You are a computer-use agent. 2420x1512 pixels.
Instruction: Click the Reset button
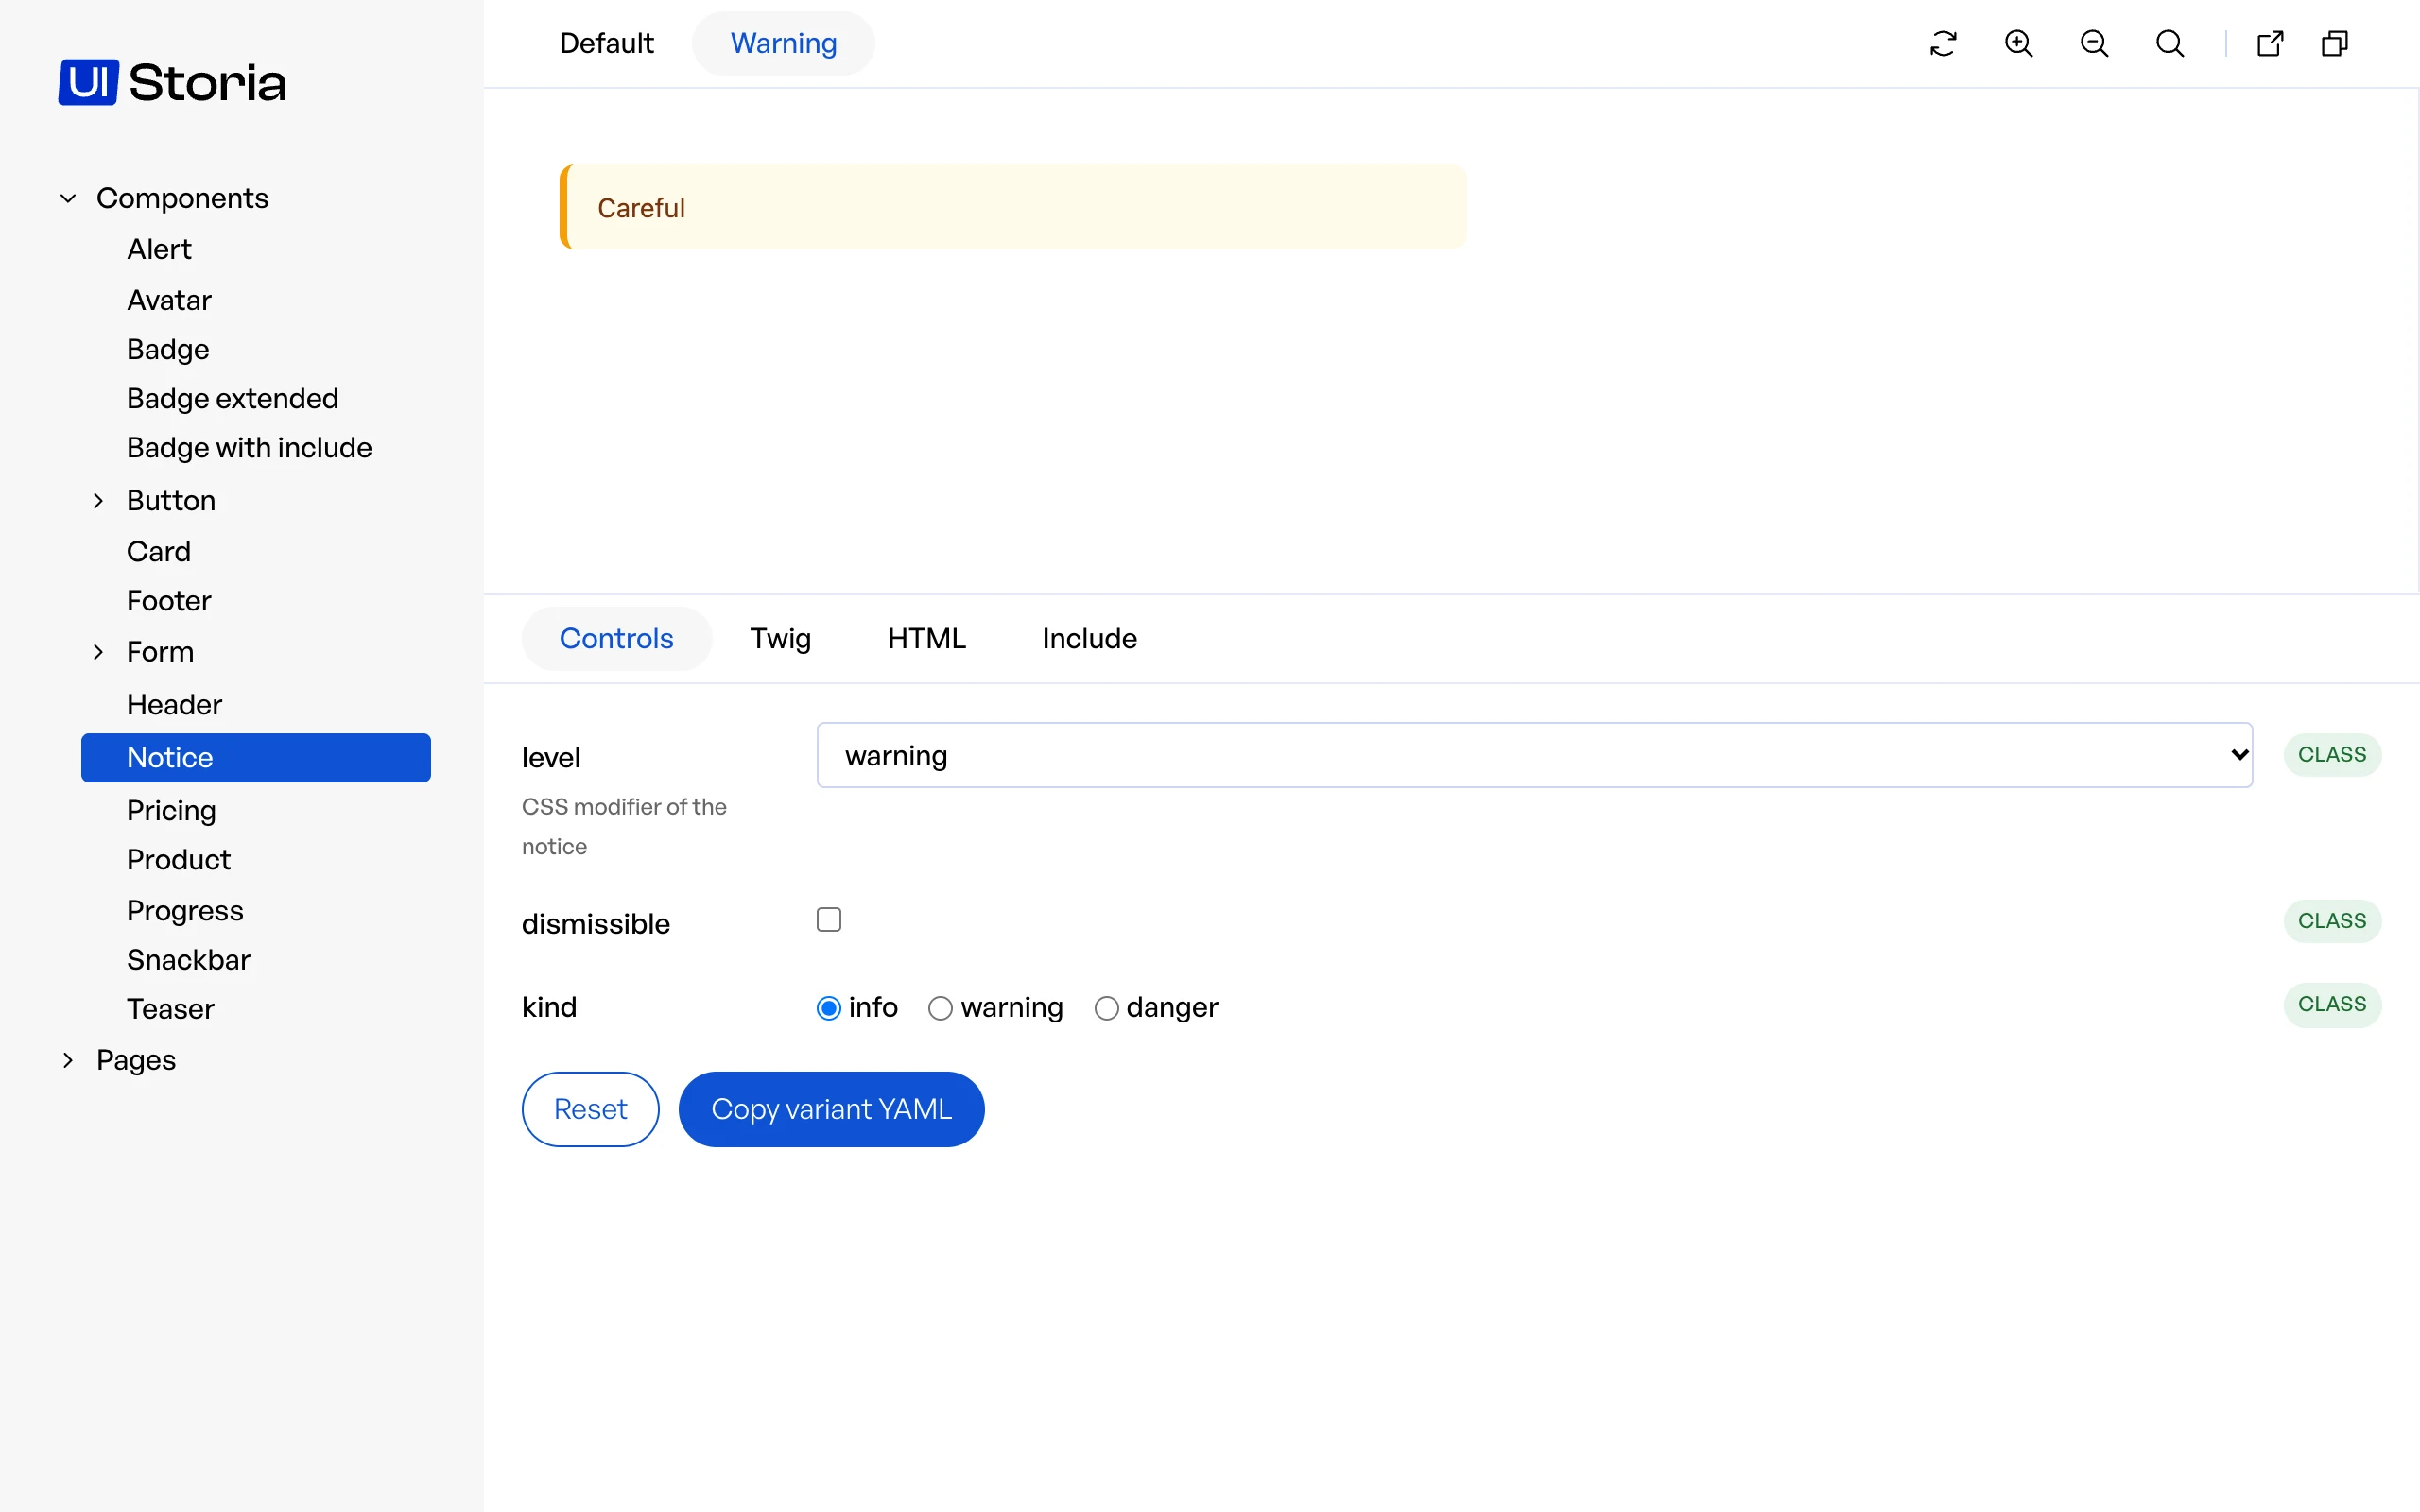590,1109
